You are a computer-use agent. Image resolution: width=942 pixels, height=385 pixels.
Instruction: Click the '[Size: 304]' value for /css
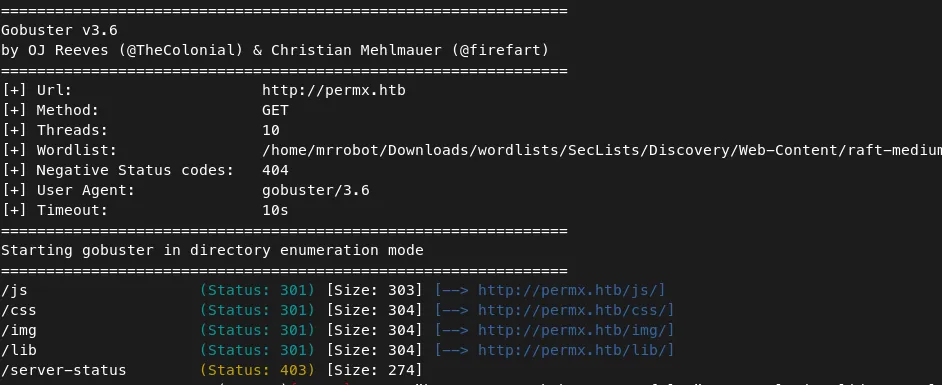pyautogui.click(x=374, y=310)
